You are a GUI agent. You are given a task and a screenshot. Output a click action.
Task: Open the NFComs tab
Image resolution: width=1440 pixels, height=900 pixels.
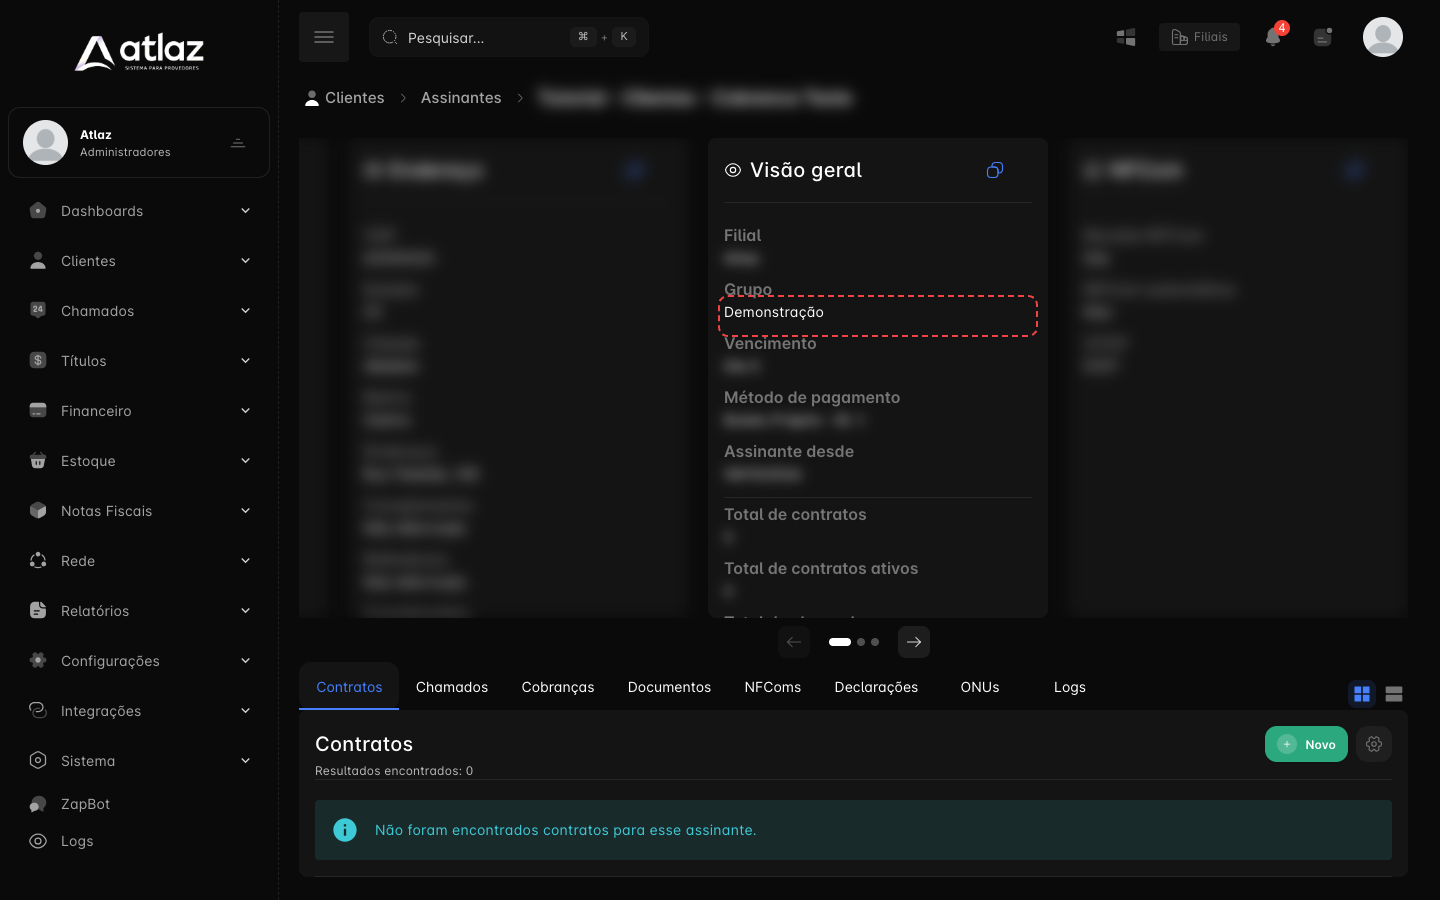click(772, 687)
